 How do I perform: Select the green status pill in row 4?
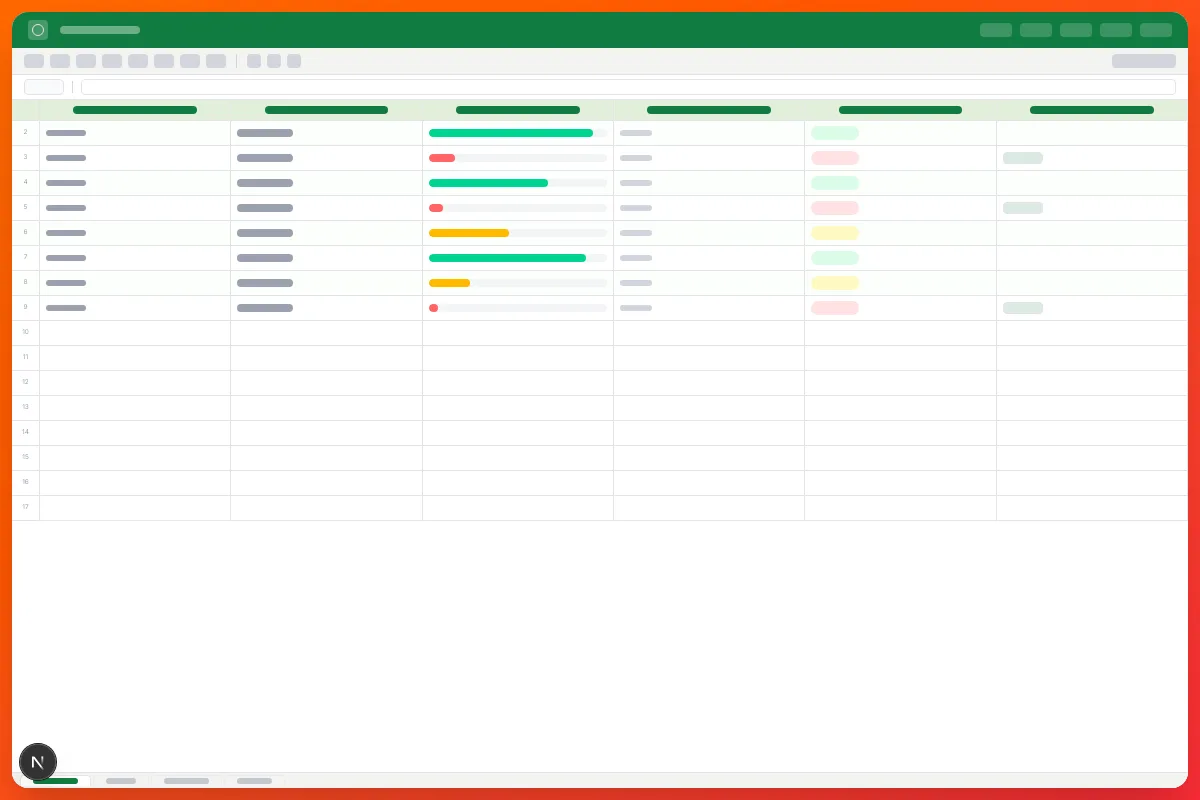click(835, 183)
